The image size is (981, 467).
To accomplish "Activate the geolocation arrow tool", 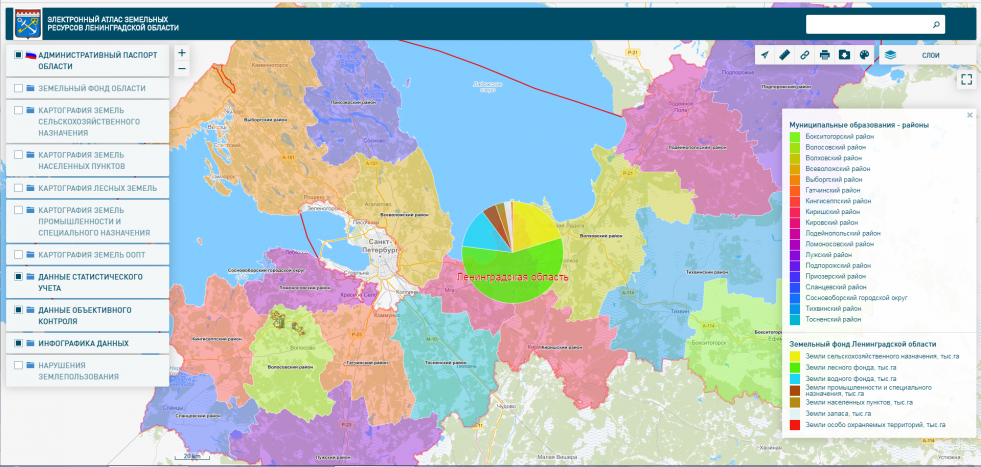I will click(765, 55).
